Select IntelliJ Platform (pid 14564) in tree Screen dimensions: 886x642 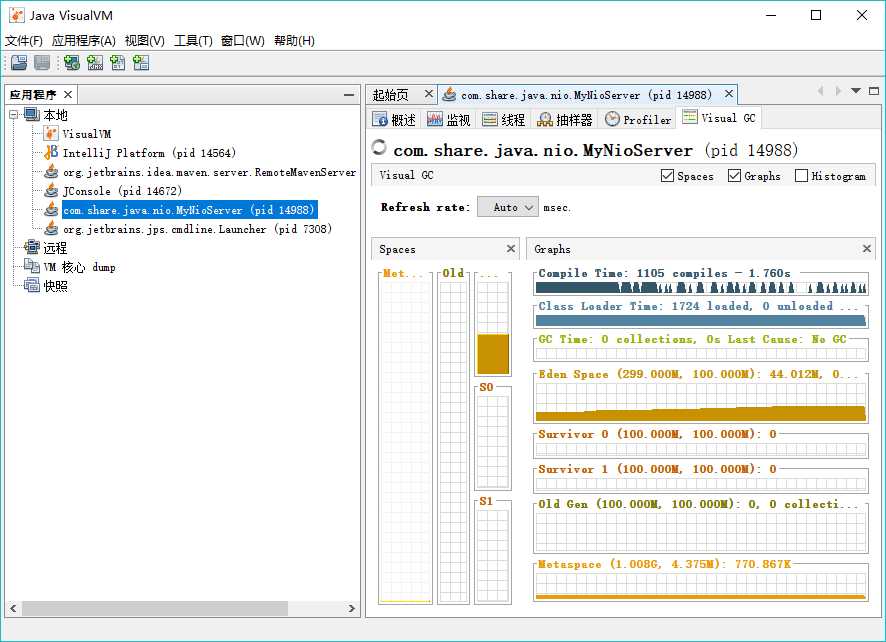[148, 153]
